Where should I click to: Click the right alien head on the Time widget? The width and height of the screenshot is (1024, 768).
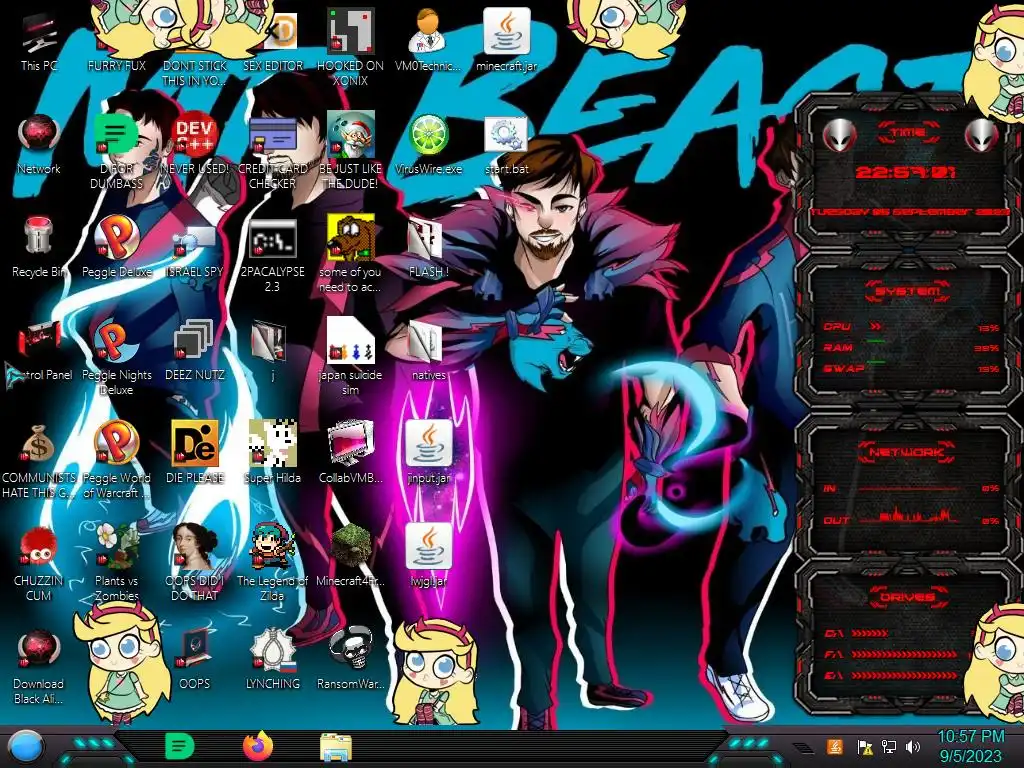982,136
